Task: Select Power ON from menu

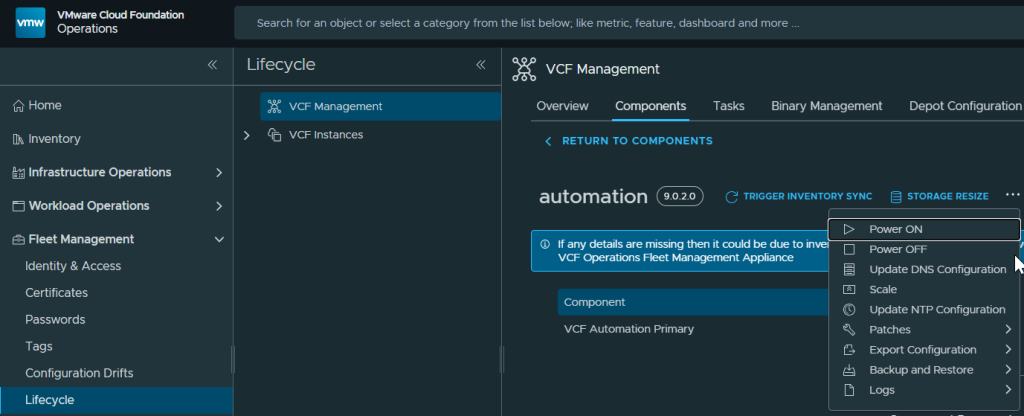Action: (895, 229)
